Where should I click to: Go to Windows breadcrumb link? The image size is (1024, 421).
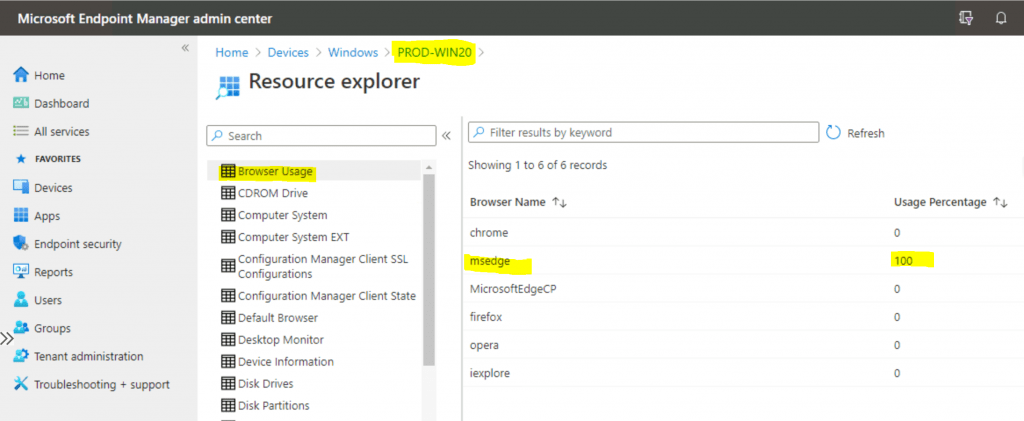click(x=353, y=52)
